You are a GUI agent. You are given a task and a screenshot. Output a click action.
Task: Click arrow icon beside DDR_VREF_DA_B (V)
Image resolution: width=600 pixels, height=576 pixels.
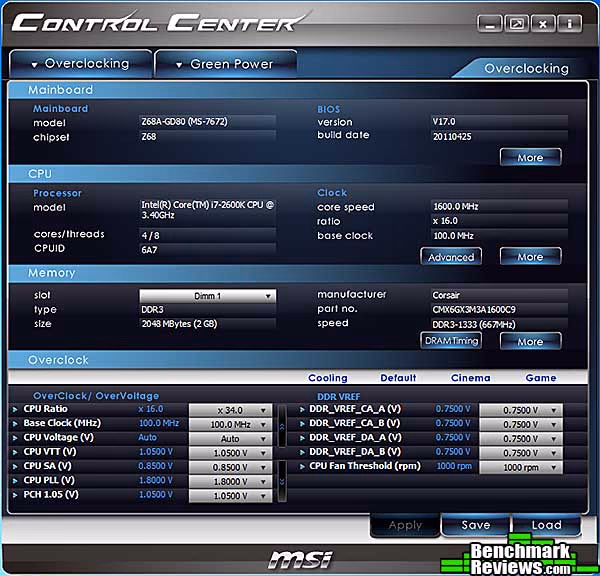coord(302,452)
